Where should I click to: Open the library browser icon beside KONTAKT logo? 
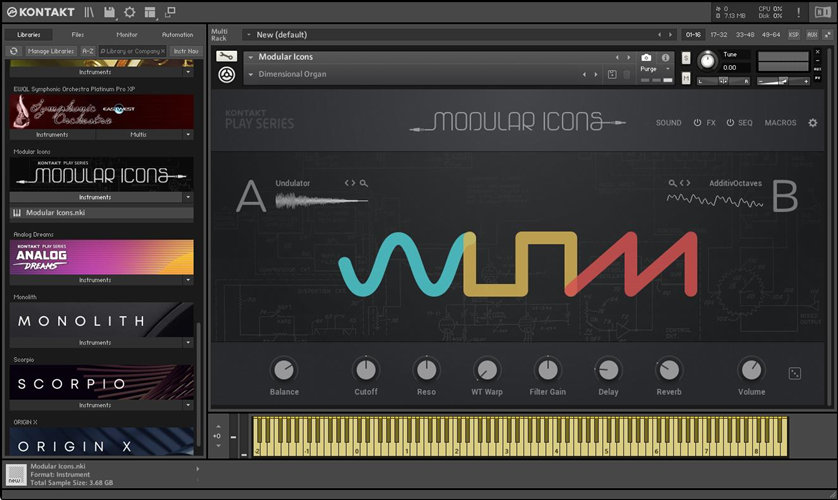coord(89,12)
